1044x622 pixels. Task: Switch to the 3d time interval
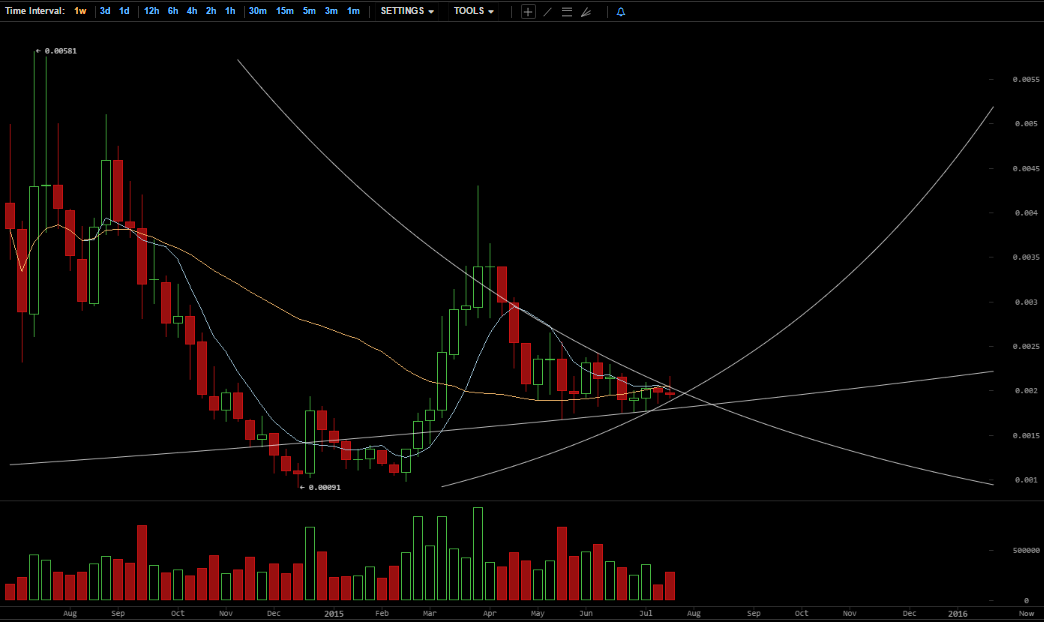click(105, 11)
